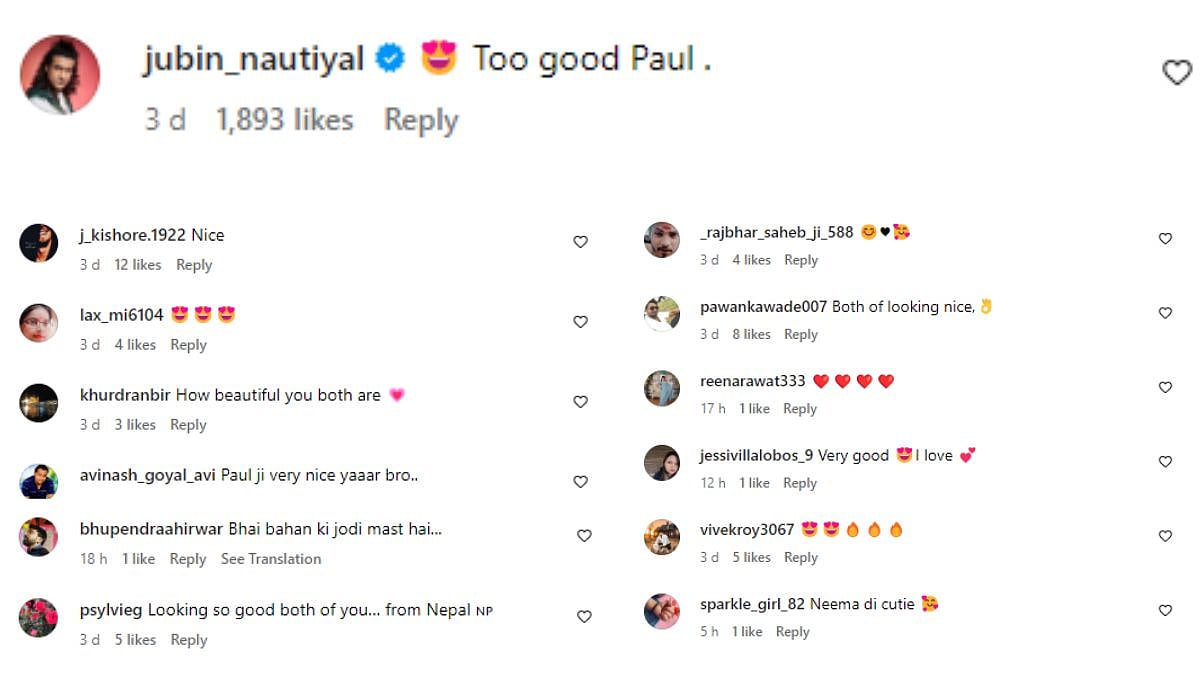Reply to jubin_nautiyal's comment
Screen dimensions: 1200x675
(x=421, y=120)
